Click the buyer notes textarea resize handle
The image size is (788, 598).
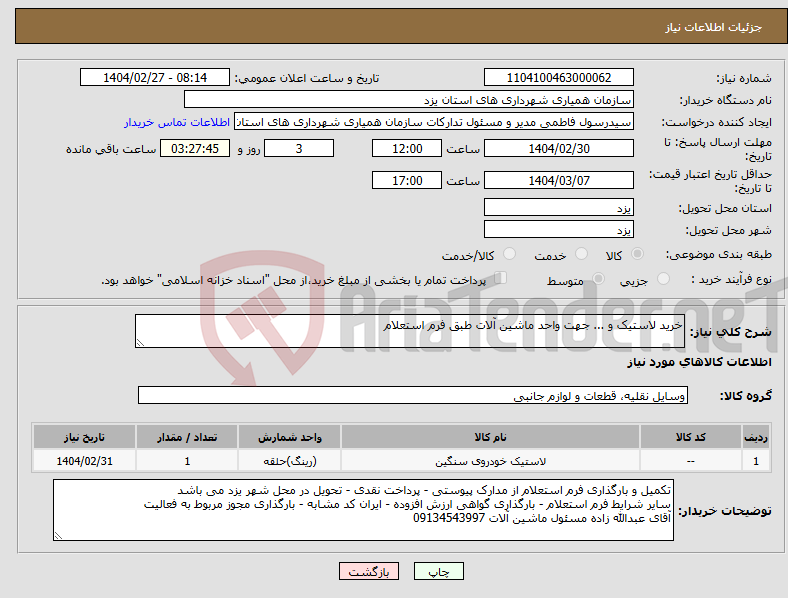pos(58,536)
